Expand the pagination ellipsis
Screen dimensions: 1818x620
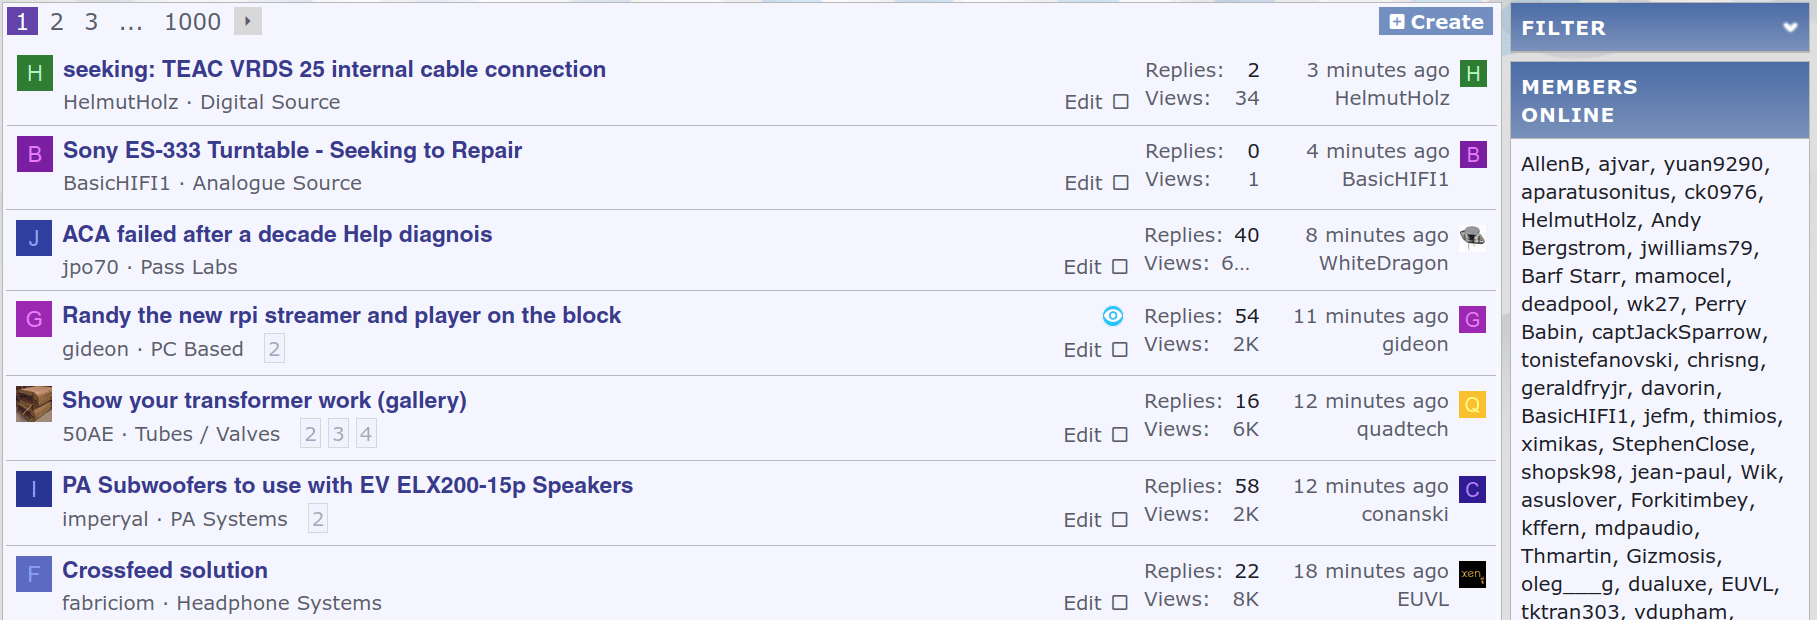click(131, 22)
